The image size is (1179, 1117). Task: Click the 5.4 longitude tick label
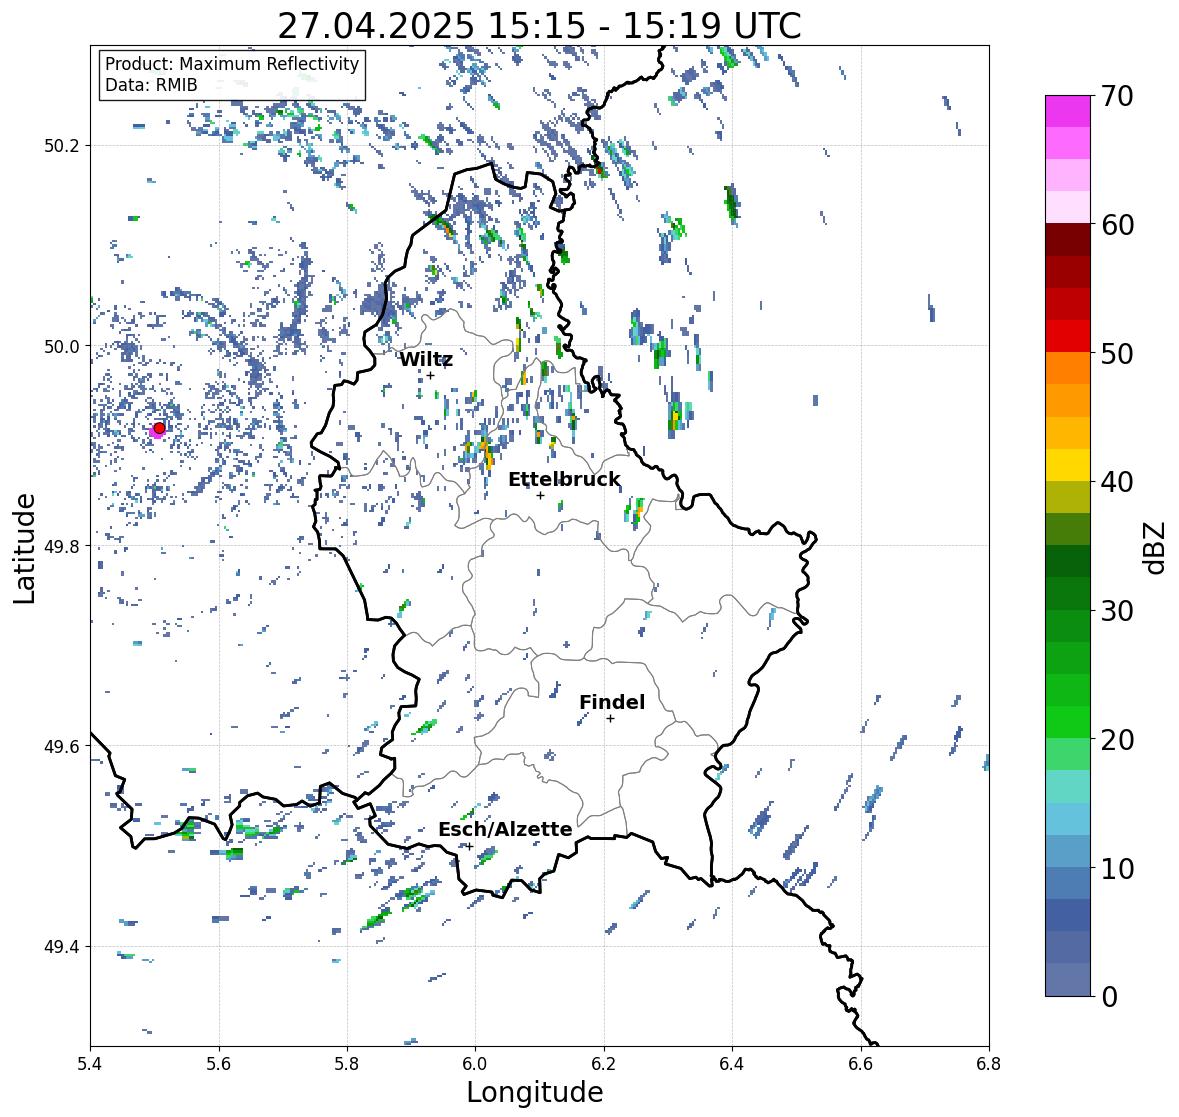(x=90, y=1064)
